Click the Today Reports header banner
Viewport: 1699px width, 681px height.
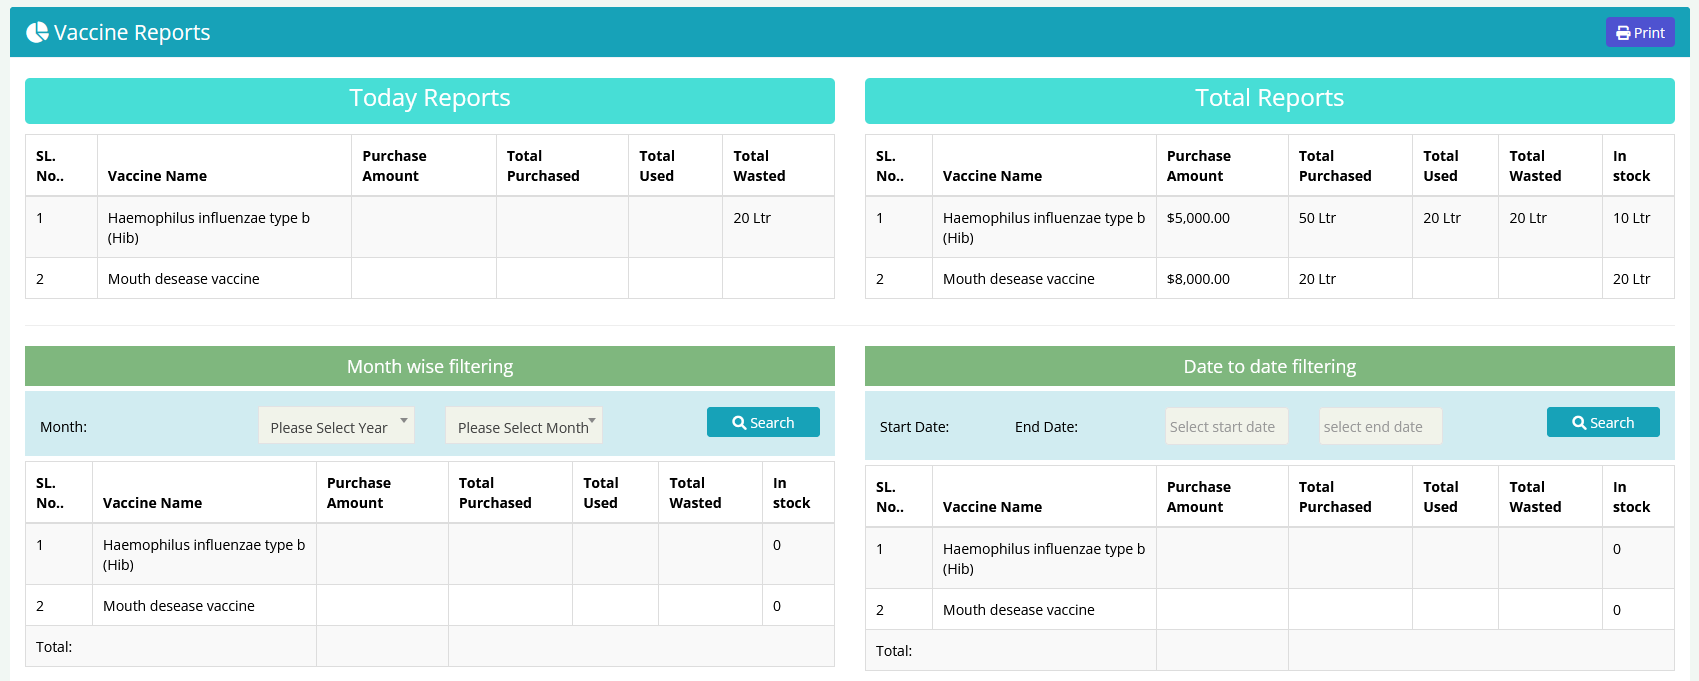click(429, 99)
